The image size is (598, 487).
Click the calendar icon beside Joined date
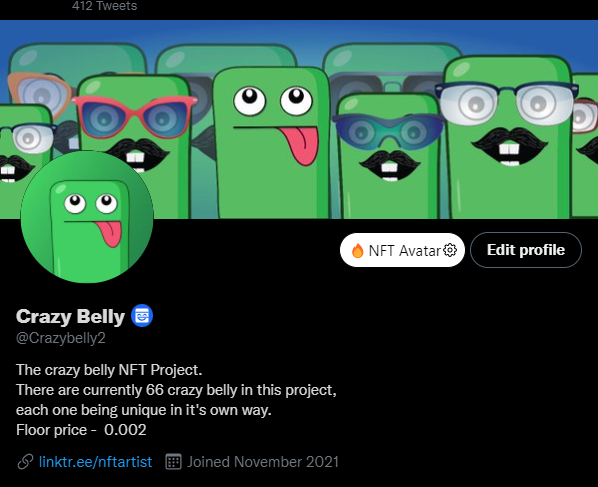(x=173, y=462)
